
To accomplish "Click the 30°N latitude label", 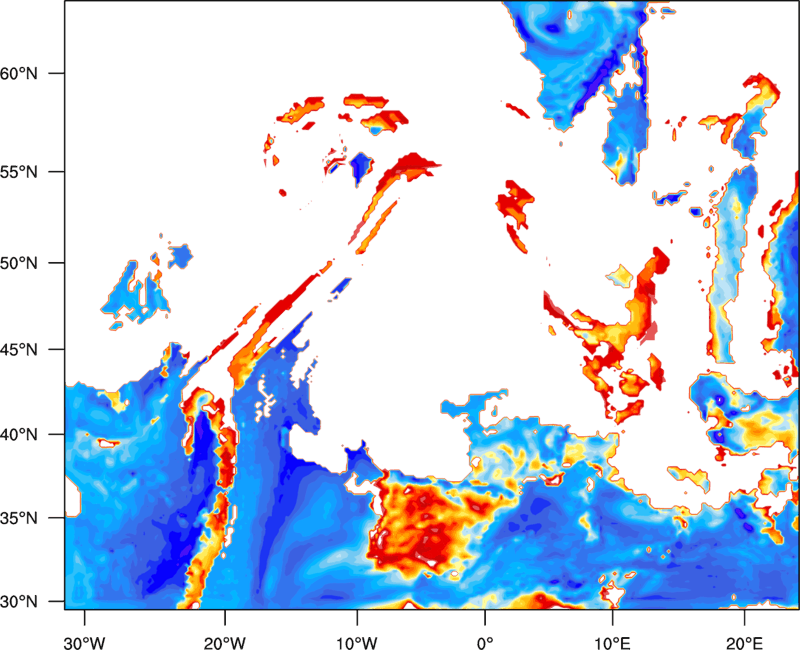I will coord(19,602).
